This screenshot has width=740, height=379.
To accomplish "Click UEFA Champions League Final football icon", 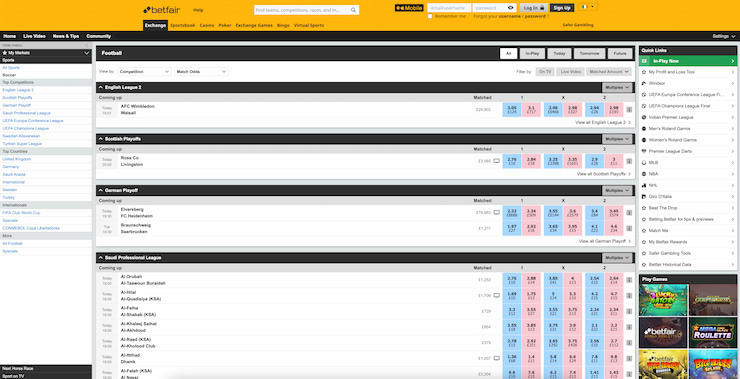I will tap(644, 106).
